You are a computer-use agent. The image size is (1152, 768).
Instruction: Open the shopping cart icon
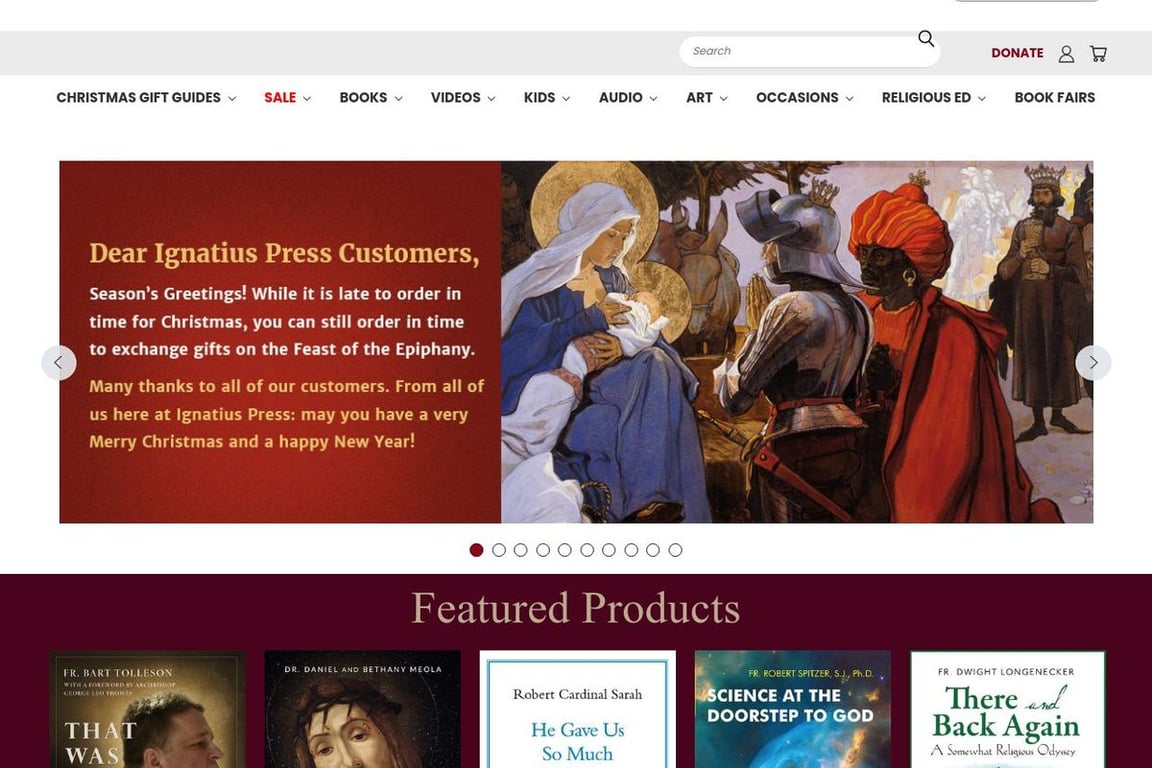point(1098,54)
